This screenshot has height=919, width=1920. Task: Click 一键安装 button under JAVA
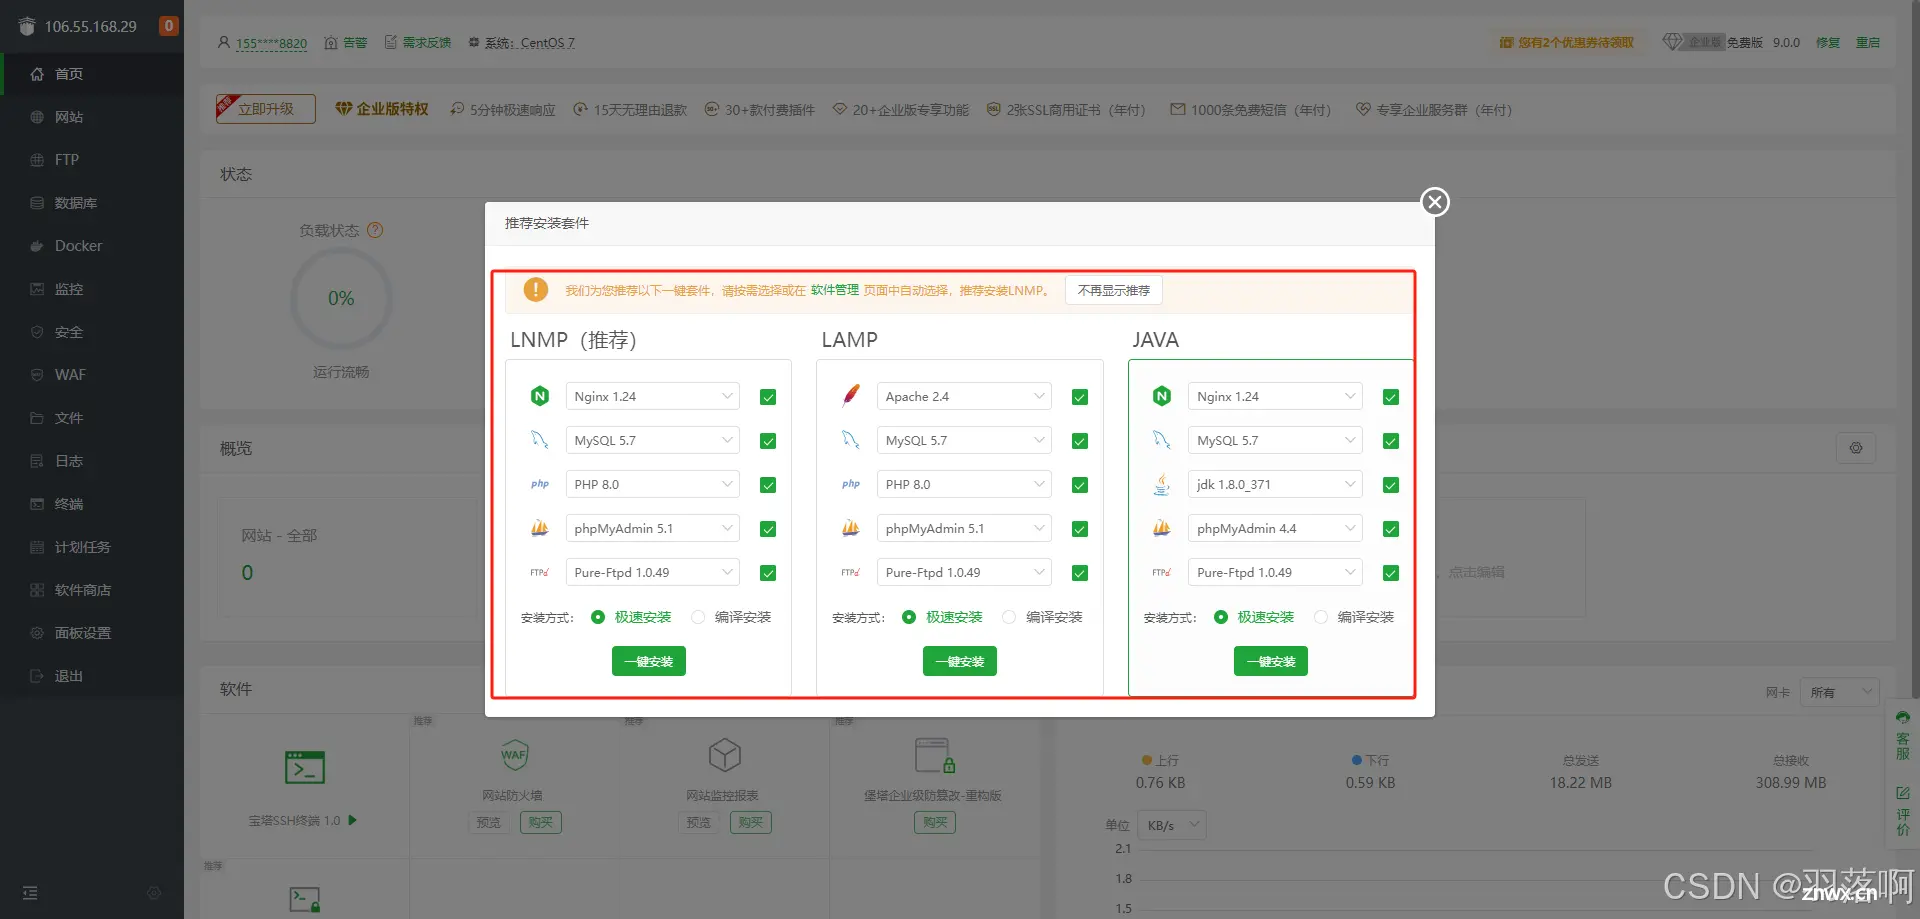1270,661
